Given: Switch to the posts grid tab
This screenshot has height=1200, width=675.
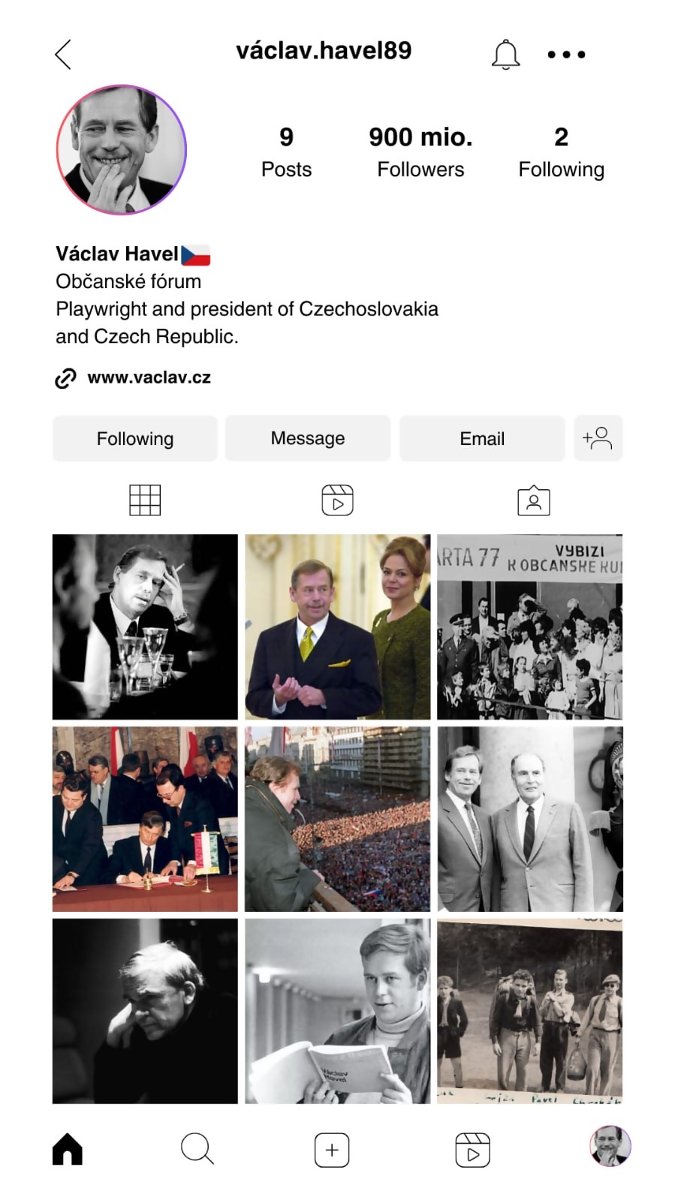Looking at the screenshot, I should [x=145, y=500].
